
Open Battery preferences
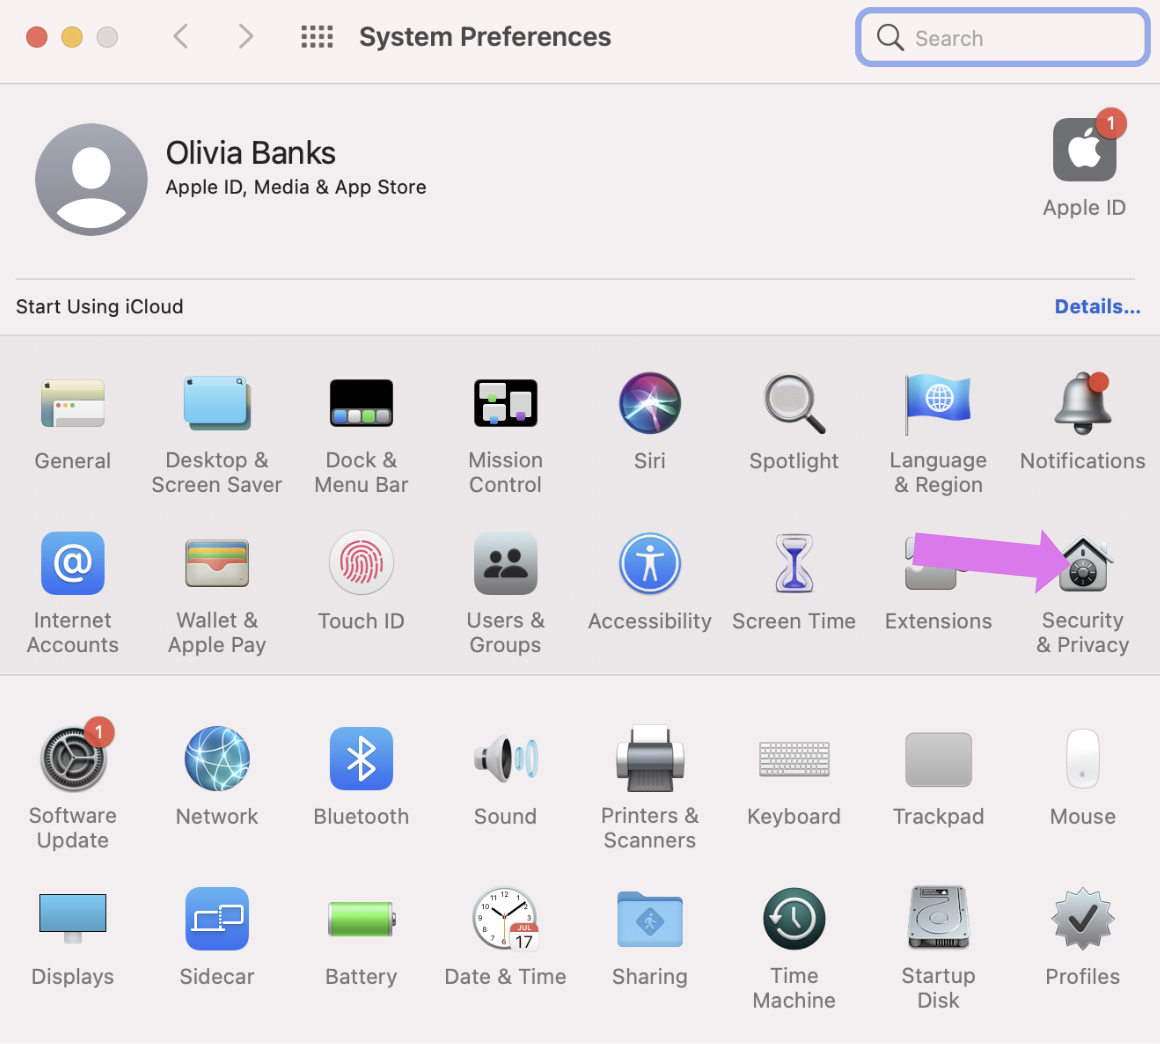tap(361, 919)
